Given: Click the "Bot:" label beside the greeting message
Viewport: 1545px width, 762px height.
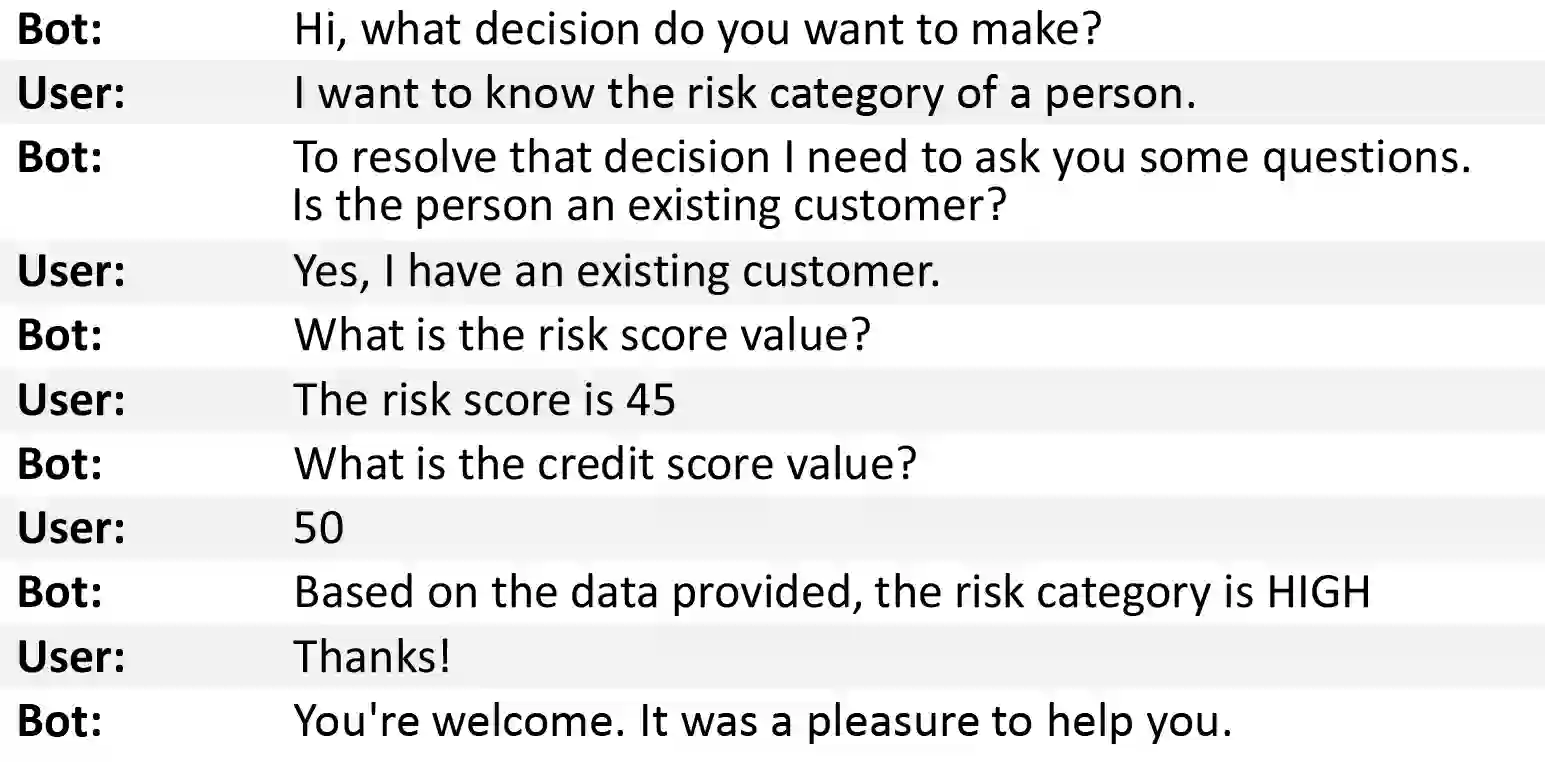Looking at the screenshot, I should pos(60,30).
